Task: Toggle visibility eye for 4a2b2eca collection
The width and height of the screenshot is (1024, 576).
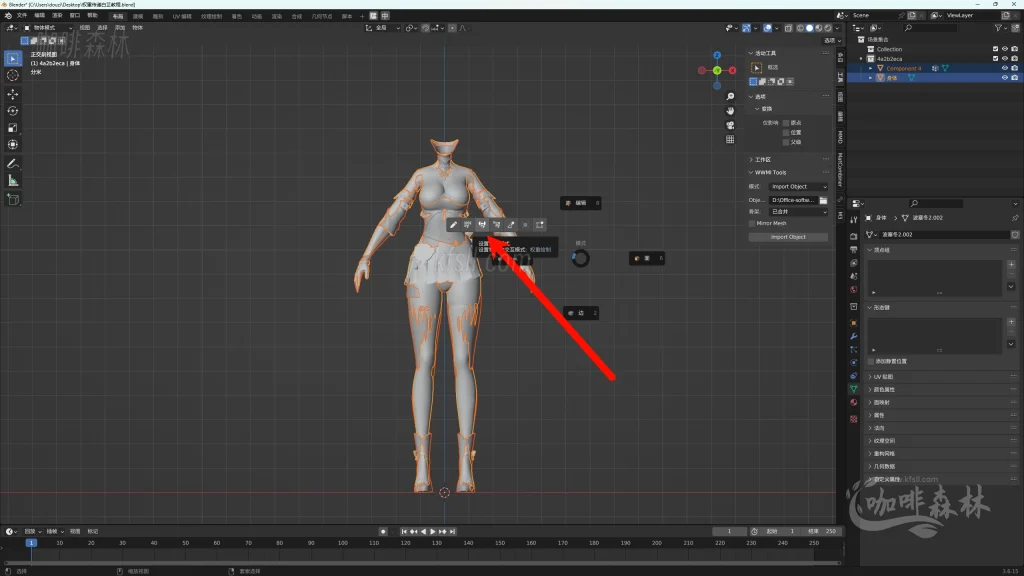Action: click(1005, 59)
